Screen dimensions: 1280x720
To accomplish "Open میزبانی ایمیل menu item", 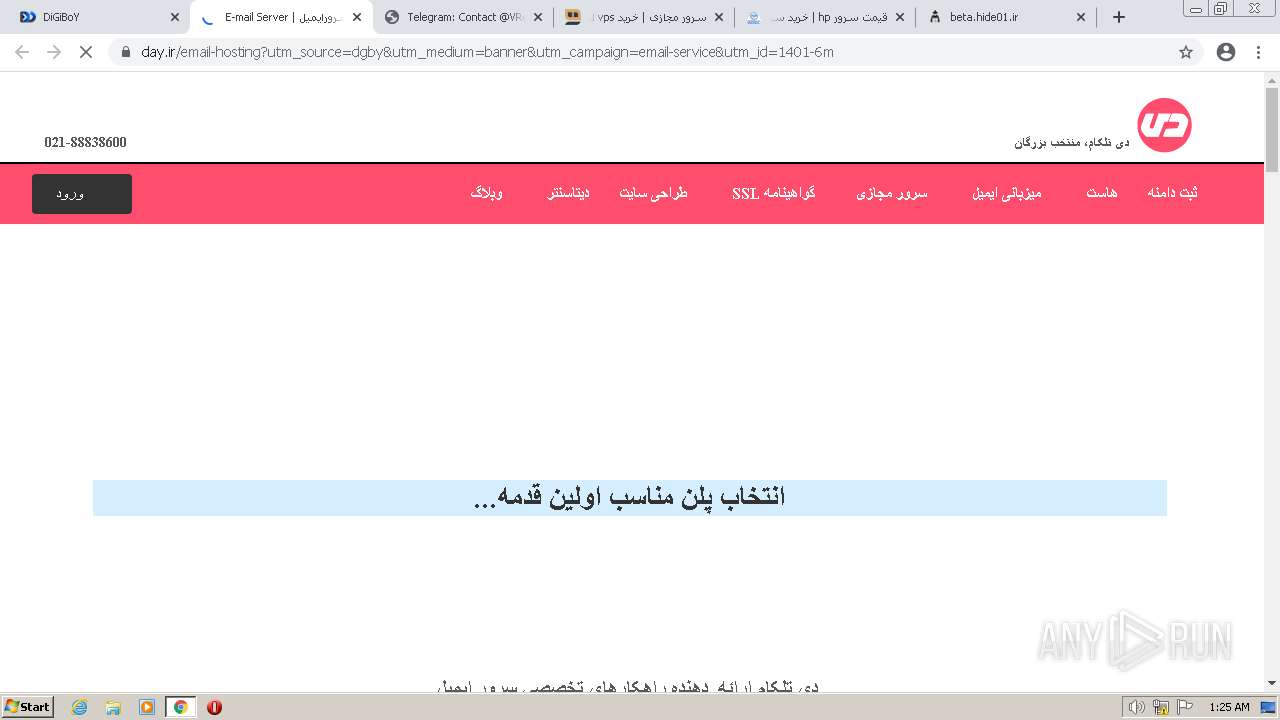I will tap(1007, 193).
